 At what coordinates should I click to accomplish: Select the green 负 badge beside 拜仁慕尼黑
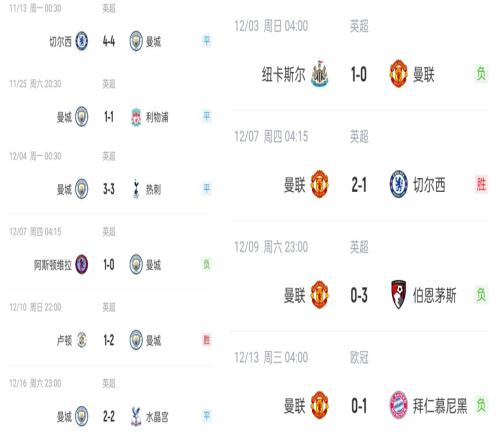481,405
